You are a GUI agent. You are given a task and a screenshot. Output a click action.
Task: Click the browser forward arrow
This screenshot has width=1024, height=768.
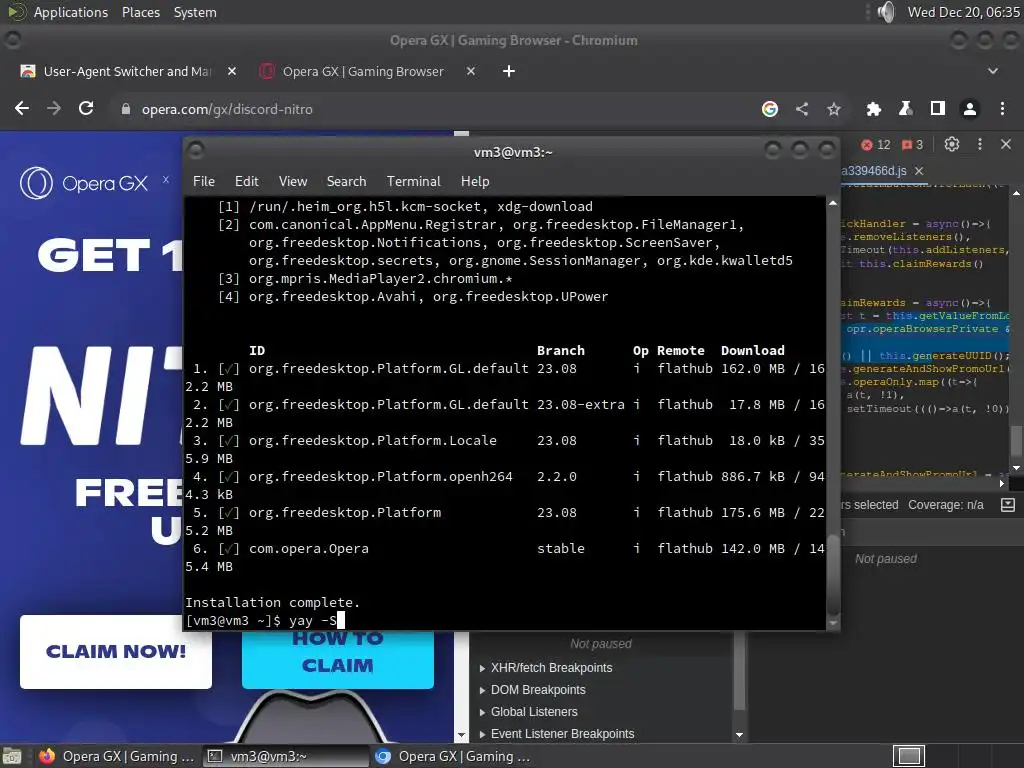(x=54, y=108)
